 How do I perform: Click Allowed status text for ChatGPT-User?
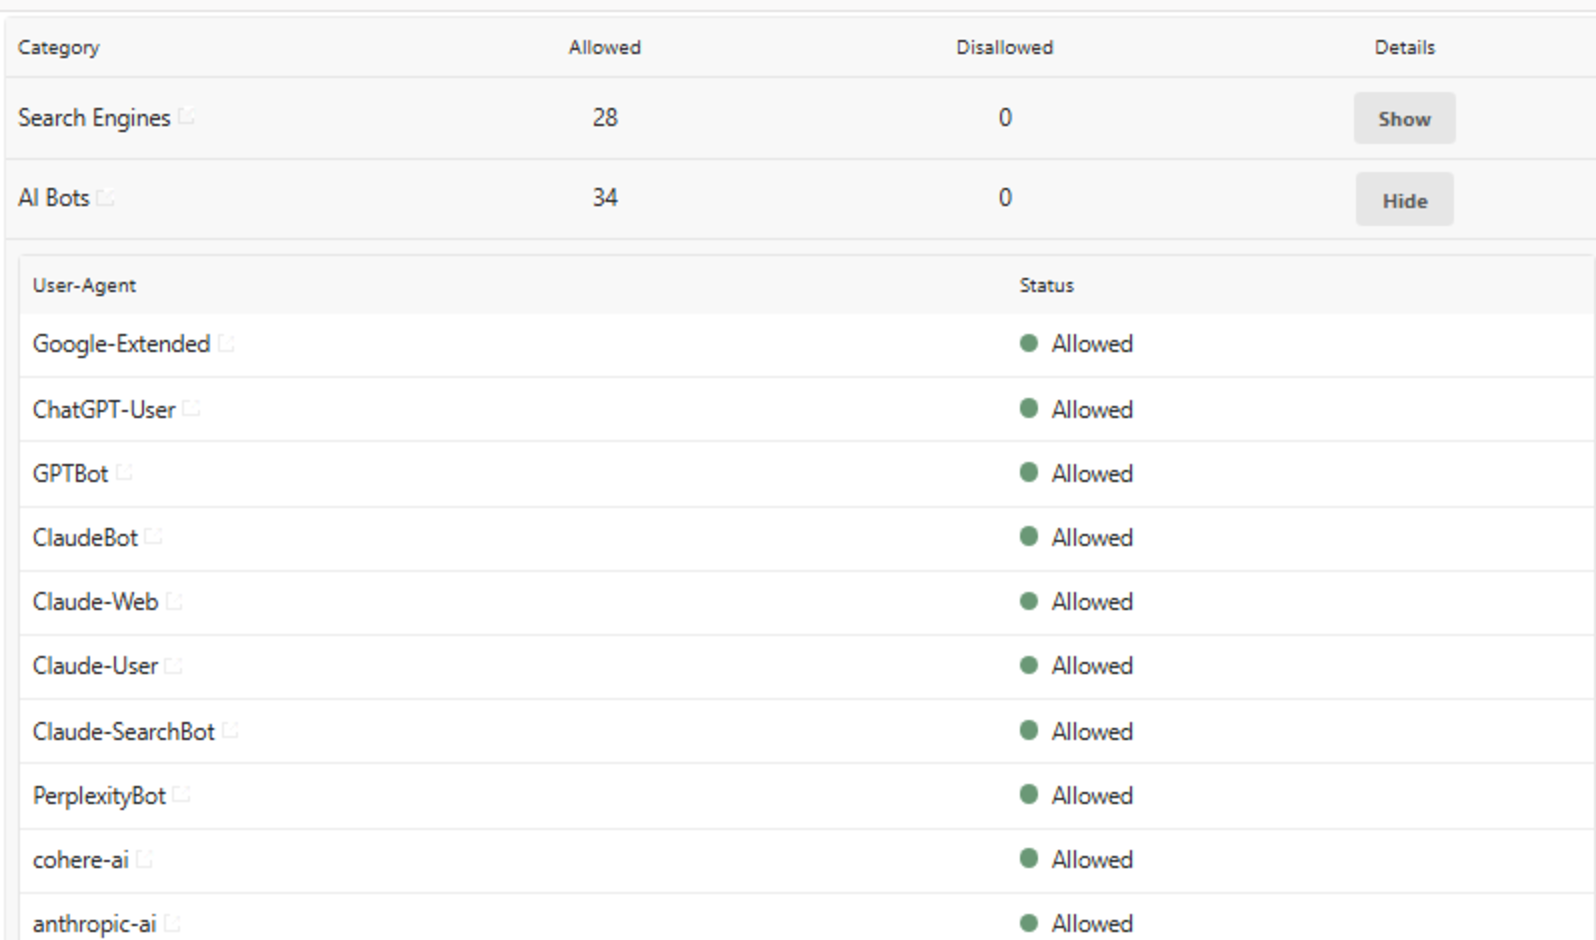click(x=1092, y=409)
